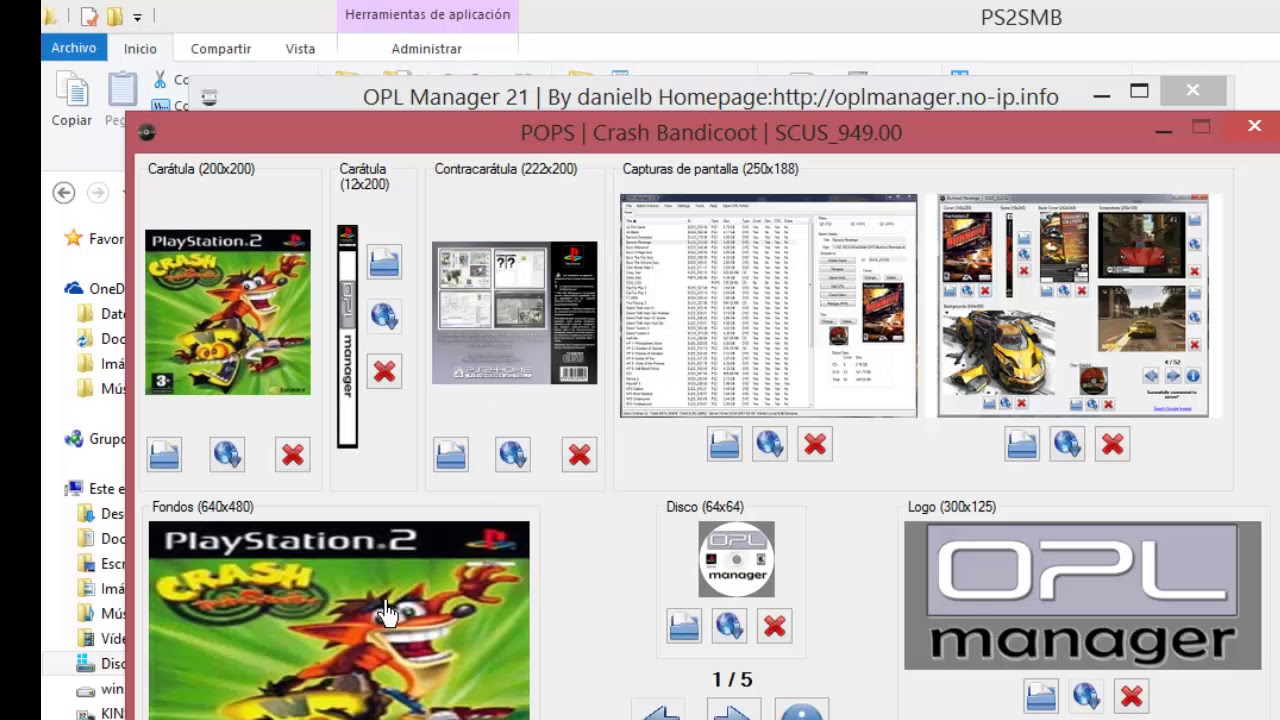Click the properties icon in Explorer's title bar
Image resolution: width=1280 pixels, height=720 pixels.
90,17
